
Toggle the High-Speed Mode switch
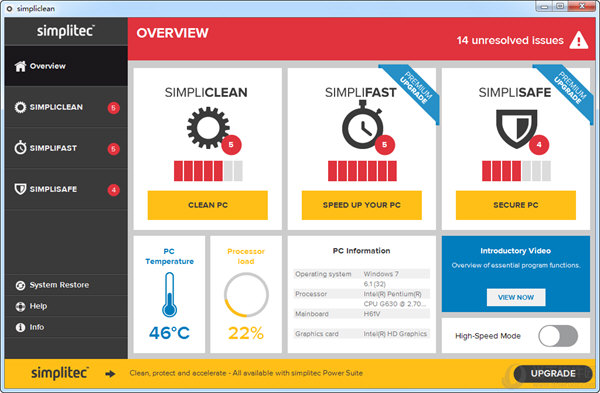click(558, 336)
